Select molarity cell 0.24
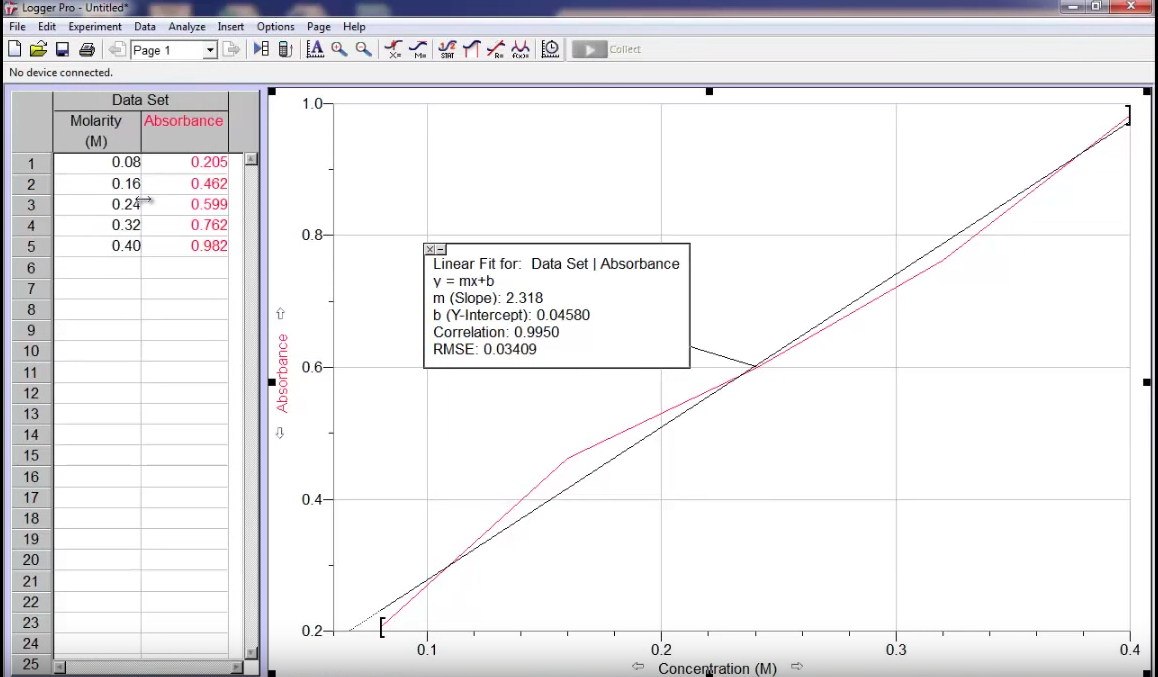 [97, 205]
